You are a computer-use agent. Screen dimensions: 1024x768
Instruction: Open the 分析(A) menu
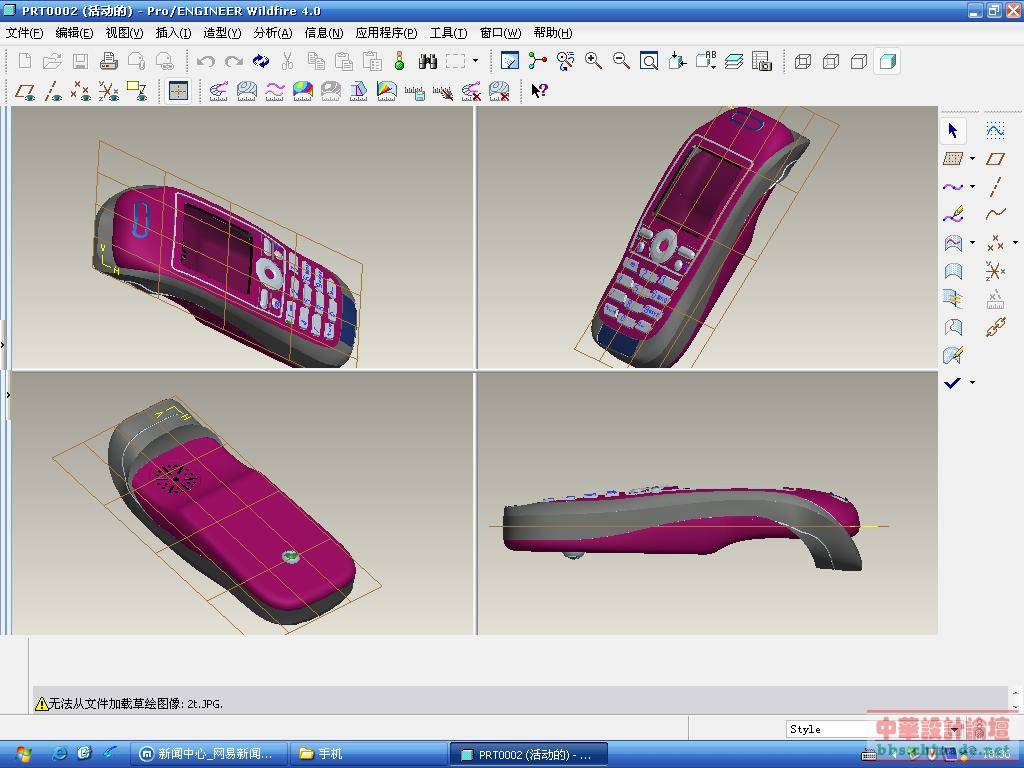point(271,33)
